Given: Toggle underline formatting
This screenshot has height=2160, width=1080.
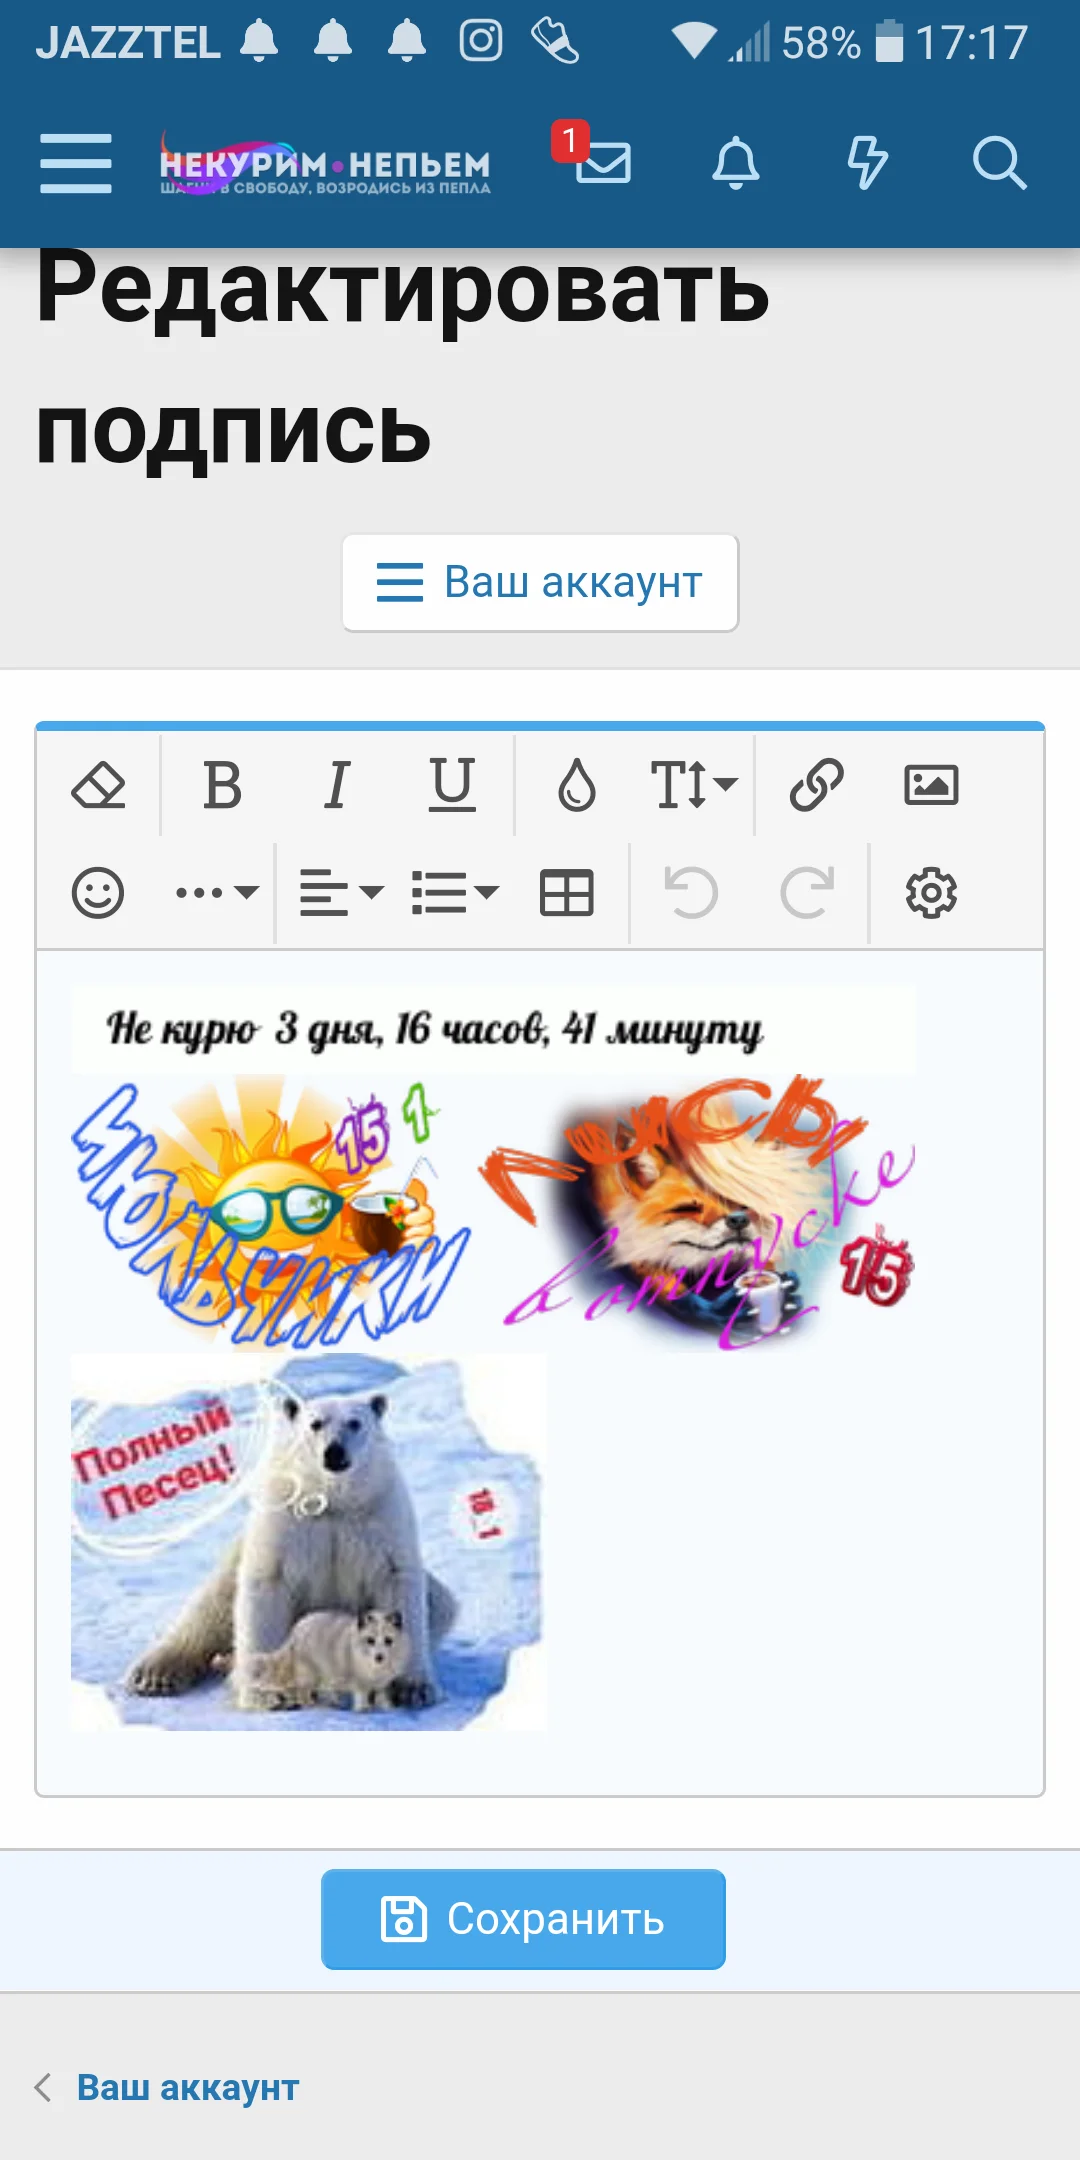Looking at the screenshot, I should [452, 785].
